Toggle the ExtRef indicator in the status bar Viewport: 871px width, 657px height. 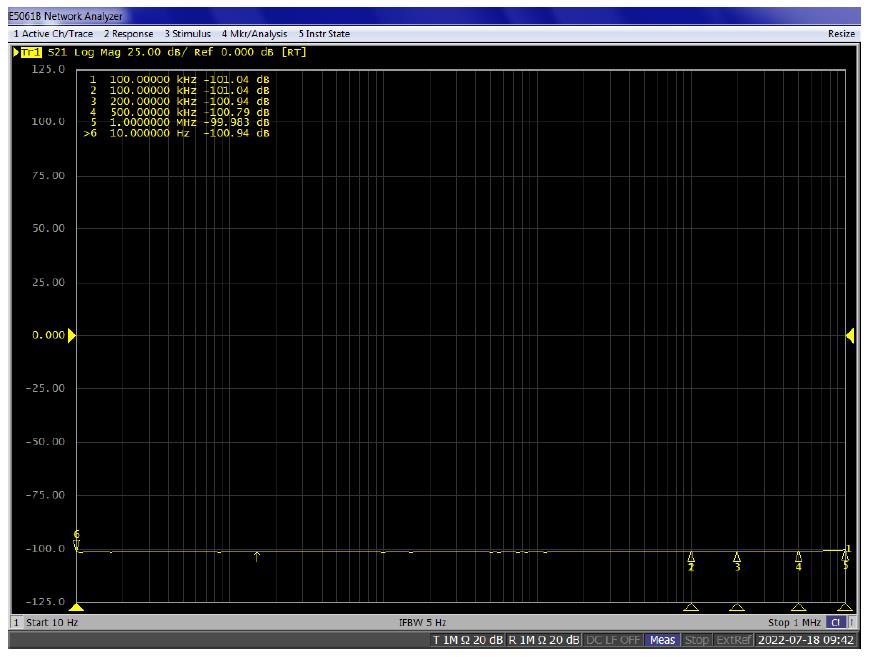click(734, 640)
